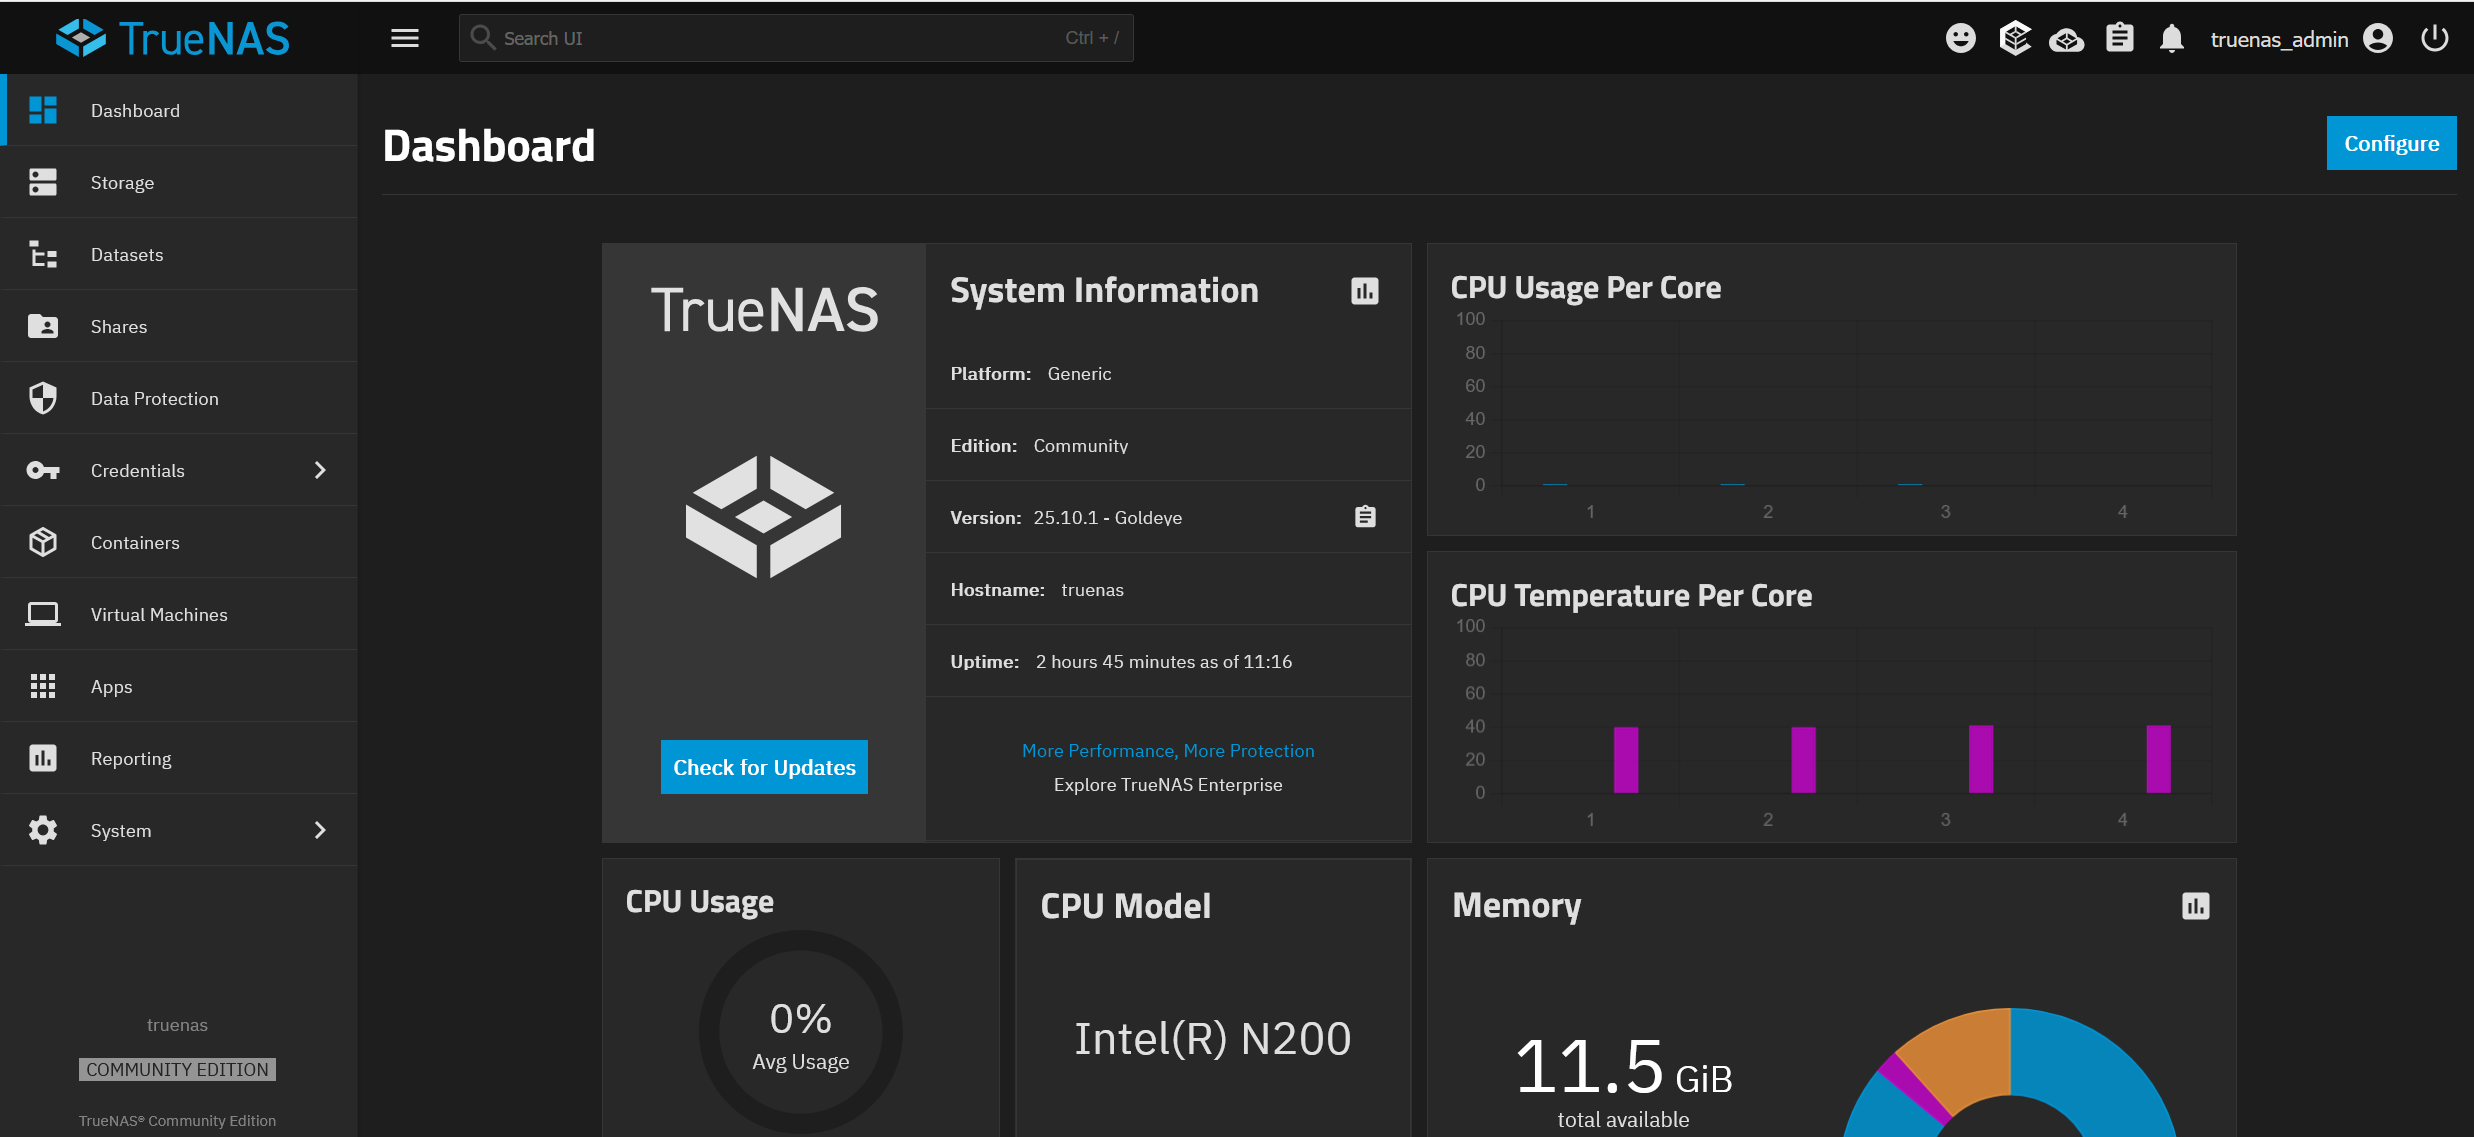Click the power button icon
Viewport: 2474px width, 1137px height.
[x=2434, y=38]
